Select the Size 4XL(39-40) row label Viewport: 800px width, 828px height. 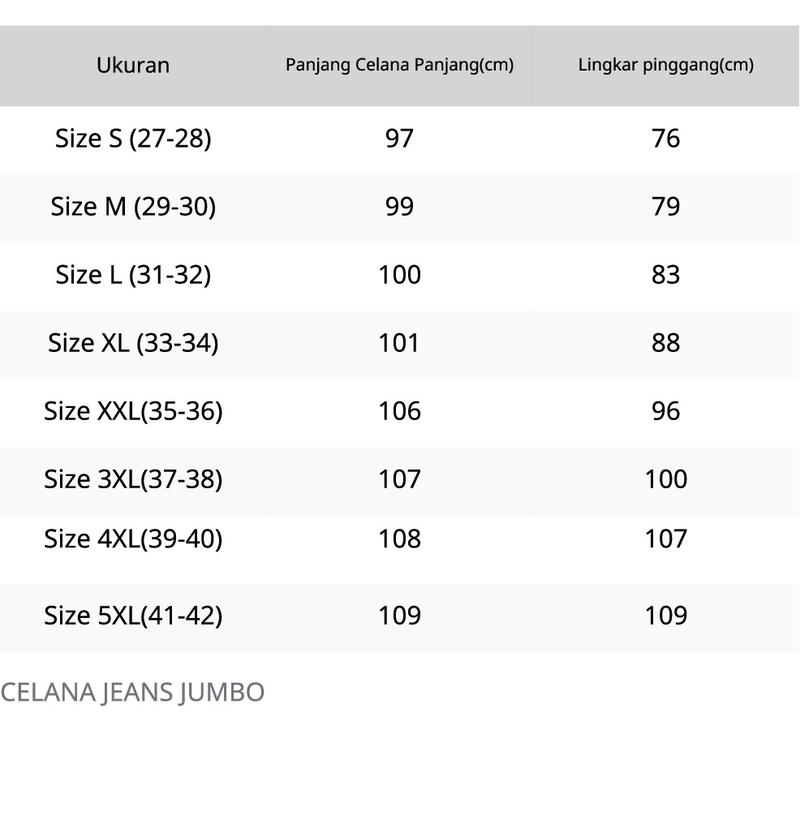(133, 539)
